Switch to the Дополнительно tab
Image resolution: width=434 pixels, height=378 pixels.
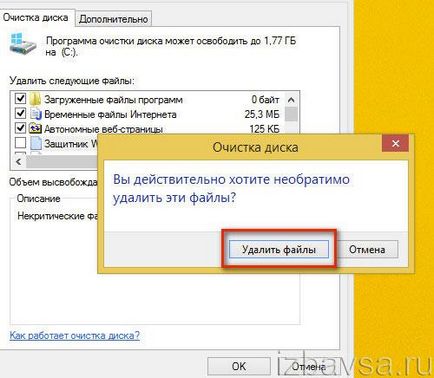113,19
